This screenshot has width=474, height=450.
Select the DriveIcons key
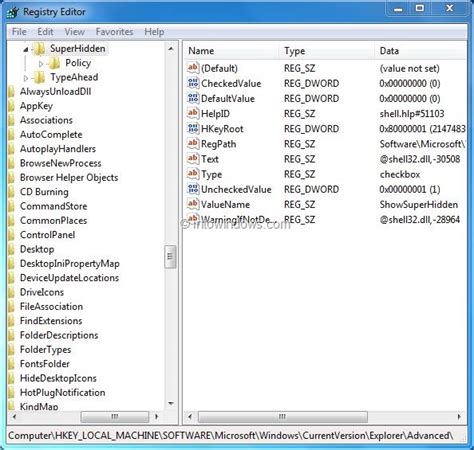click(42, 292)
